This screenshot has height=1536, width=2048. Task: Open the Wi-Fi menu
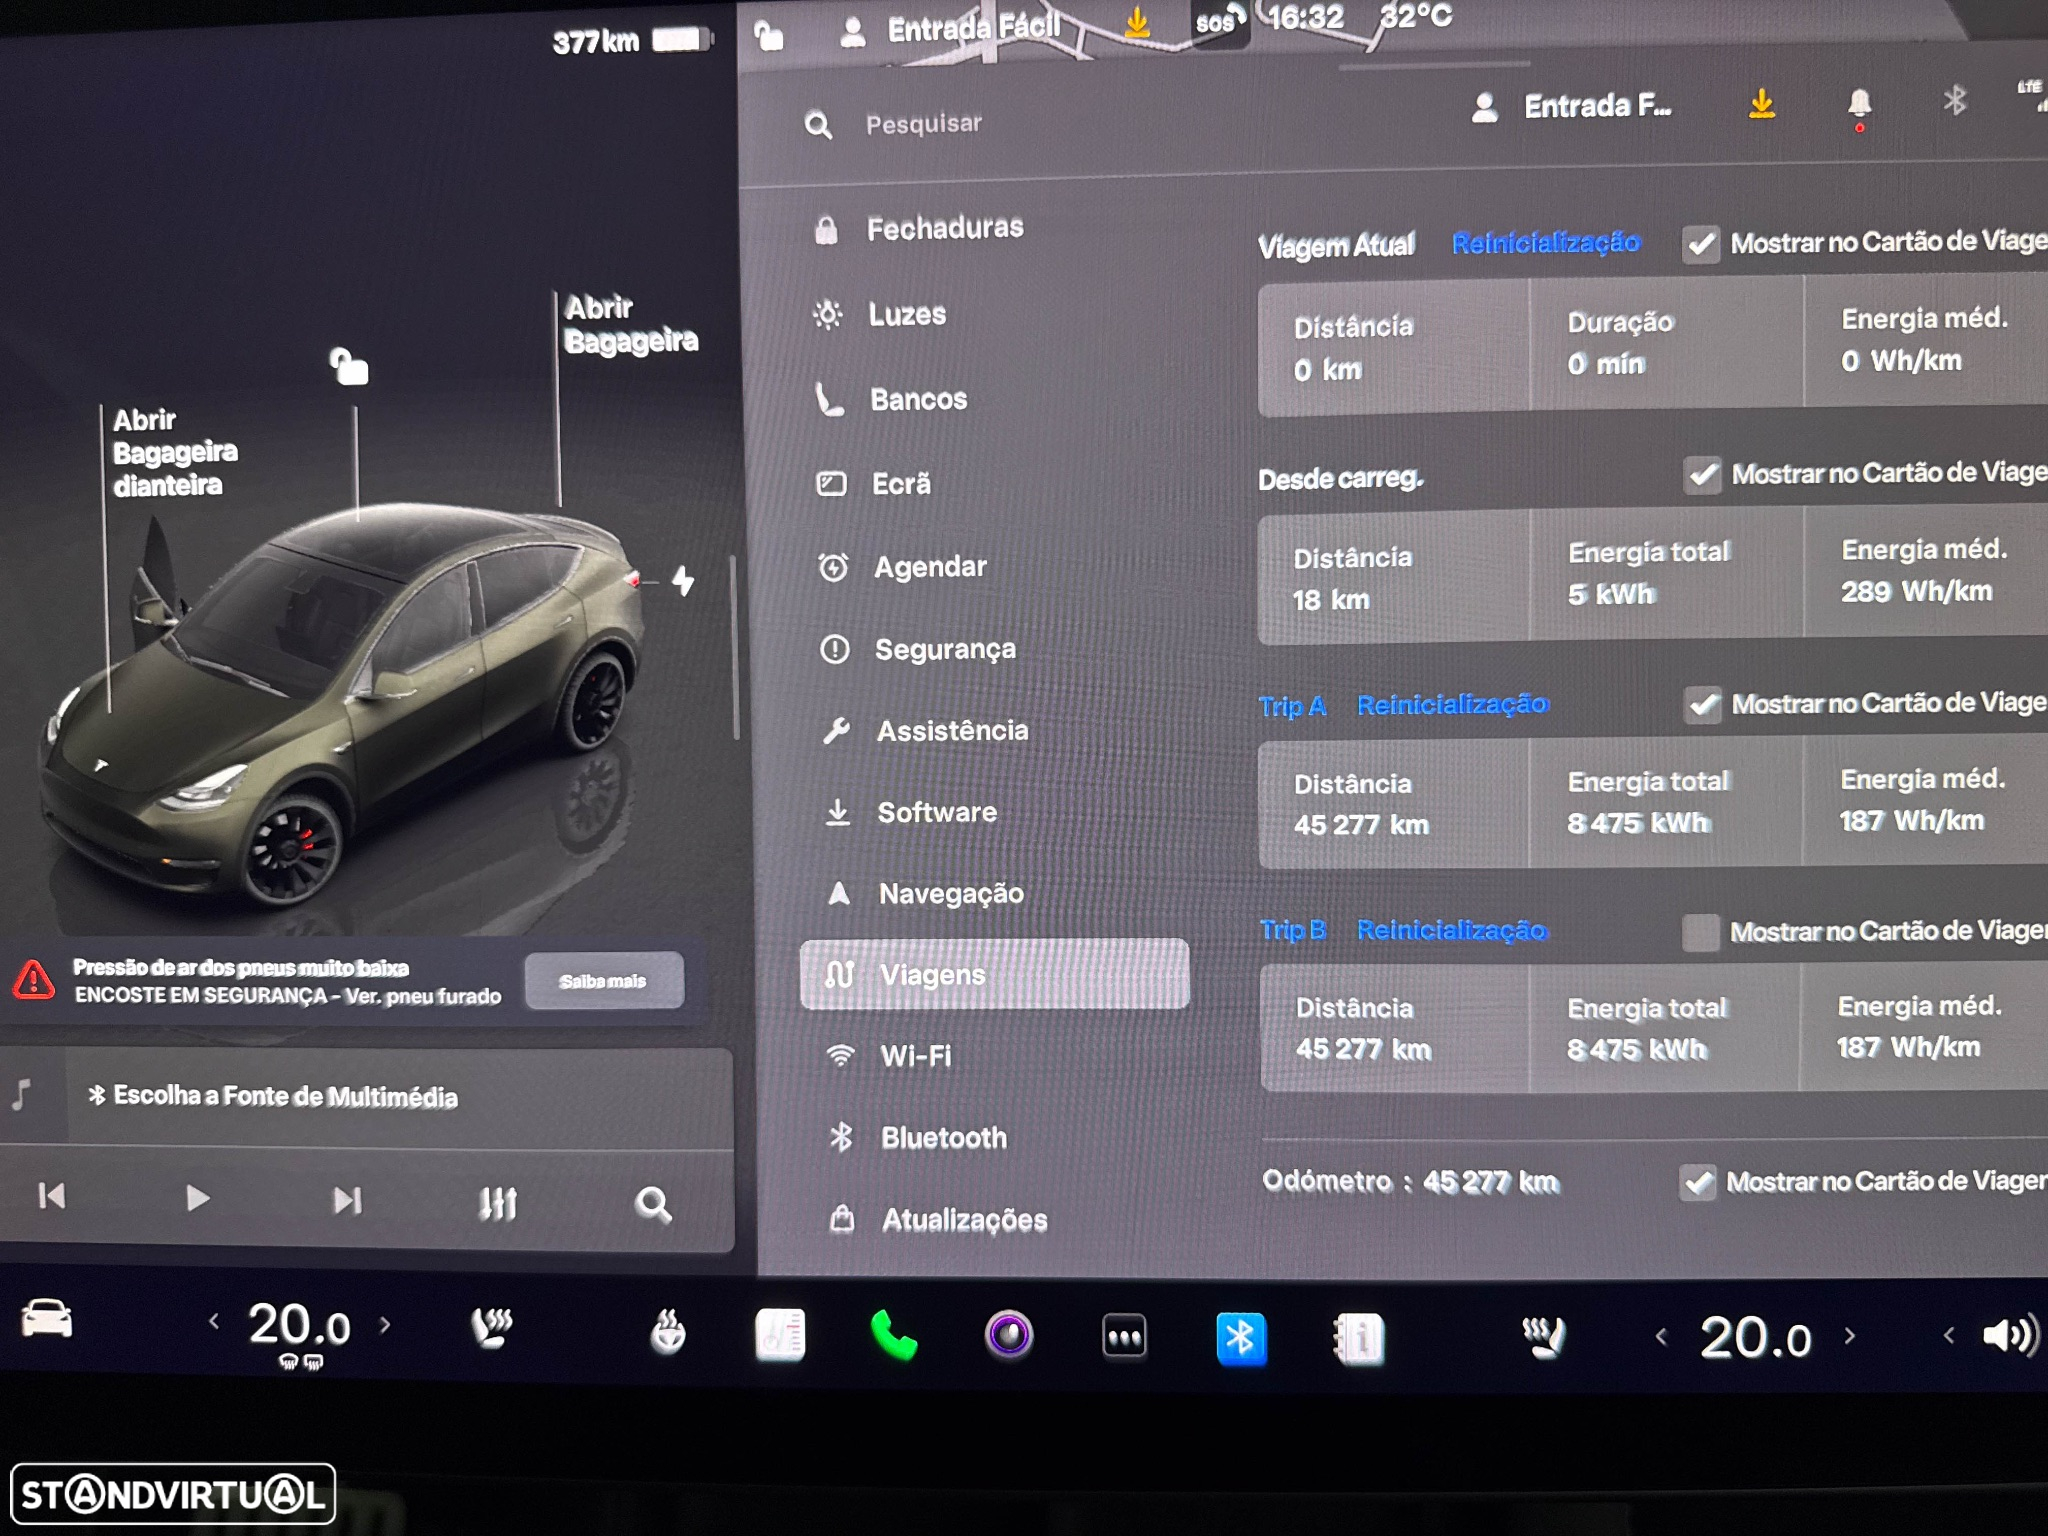(x=915, y=1056)
